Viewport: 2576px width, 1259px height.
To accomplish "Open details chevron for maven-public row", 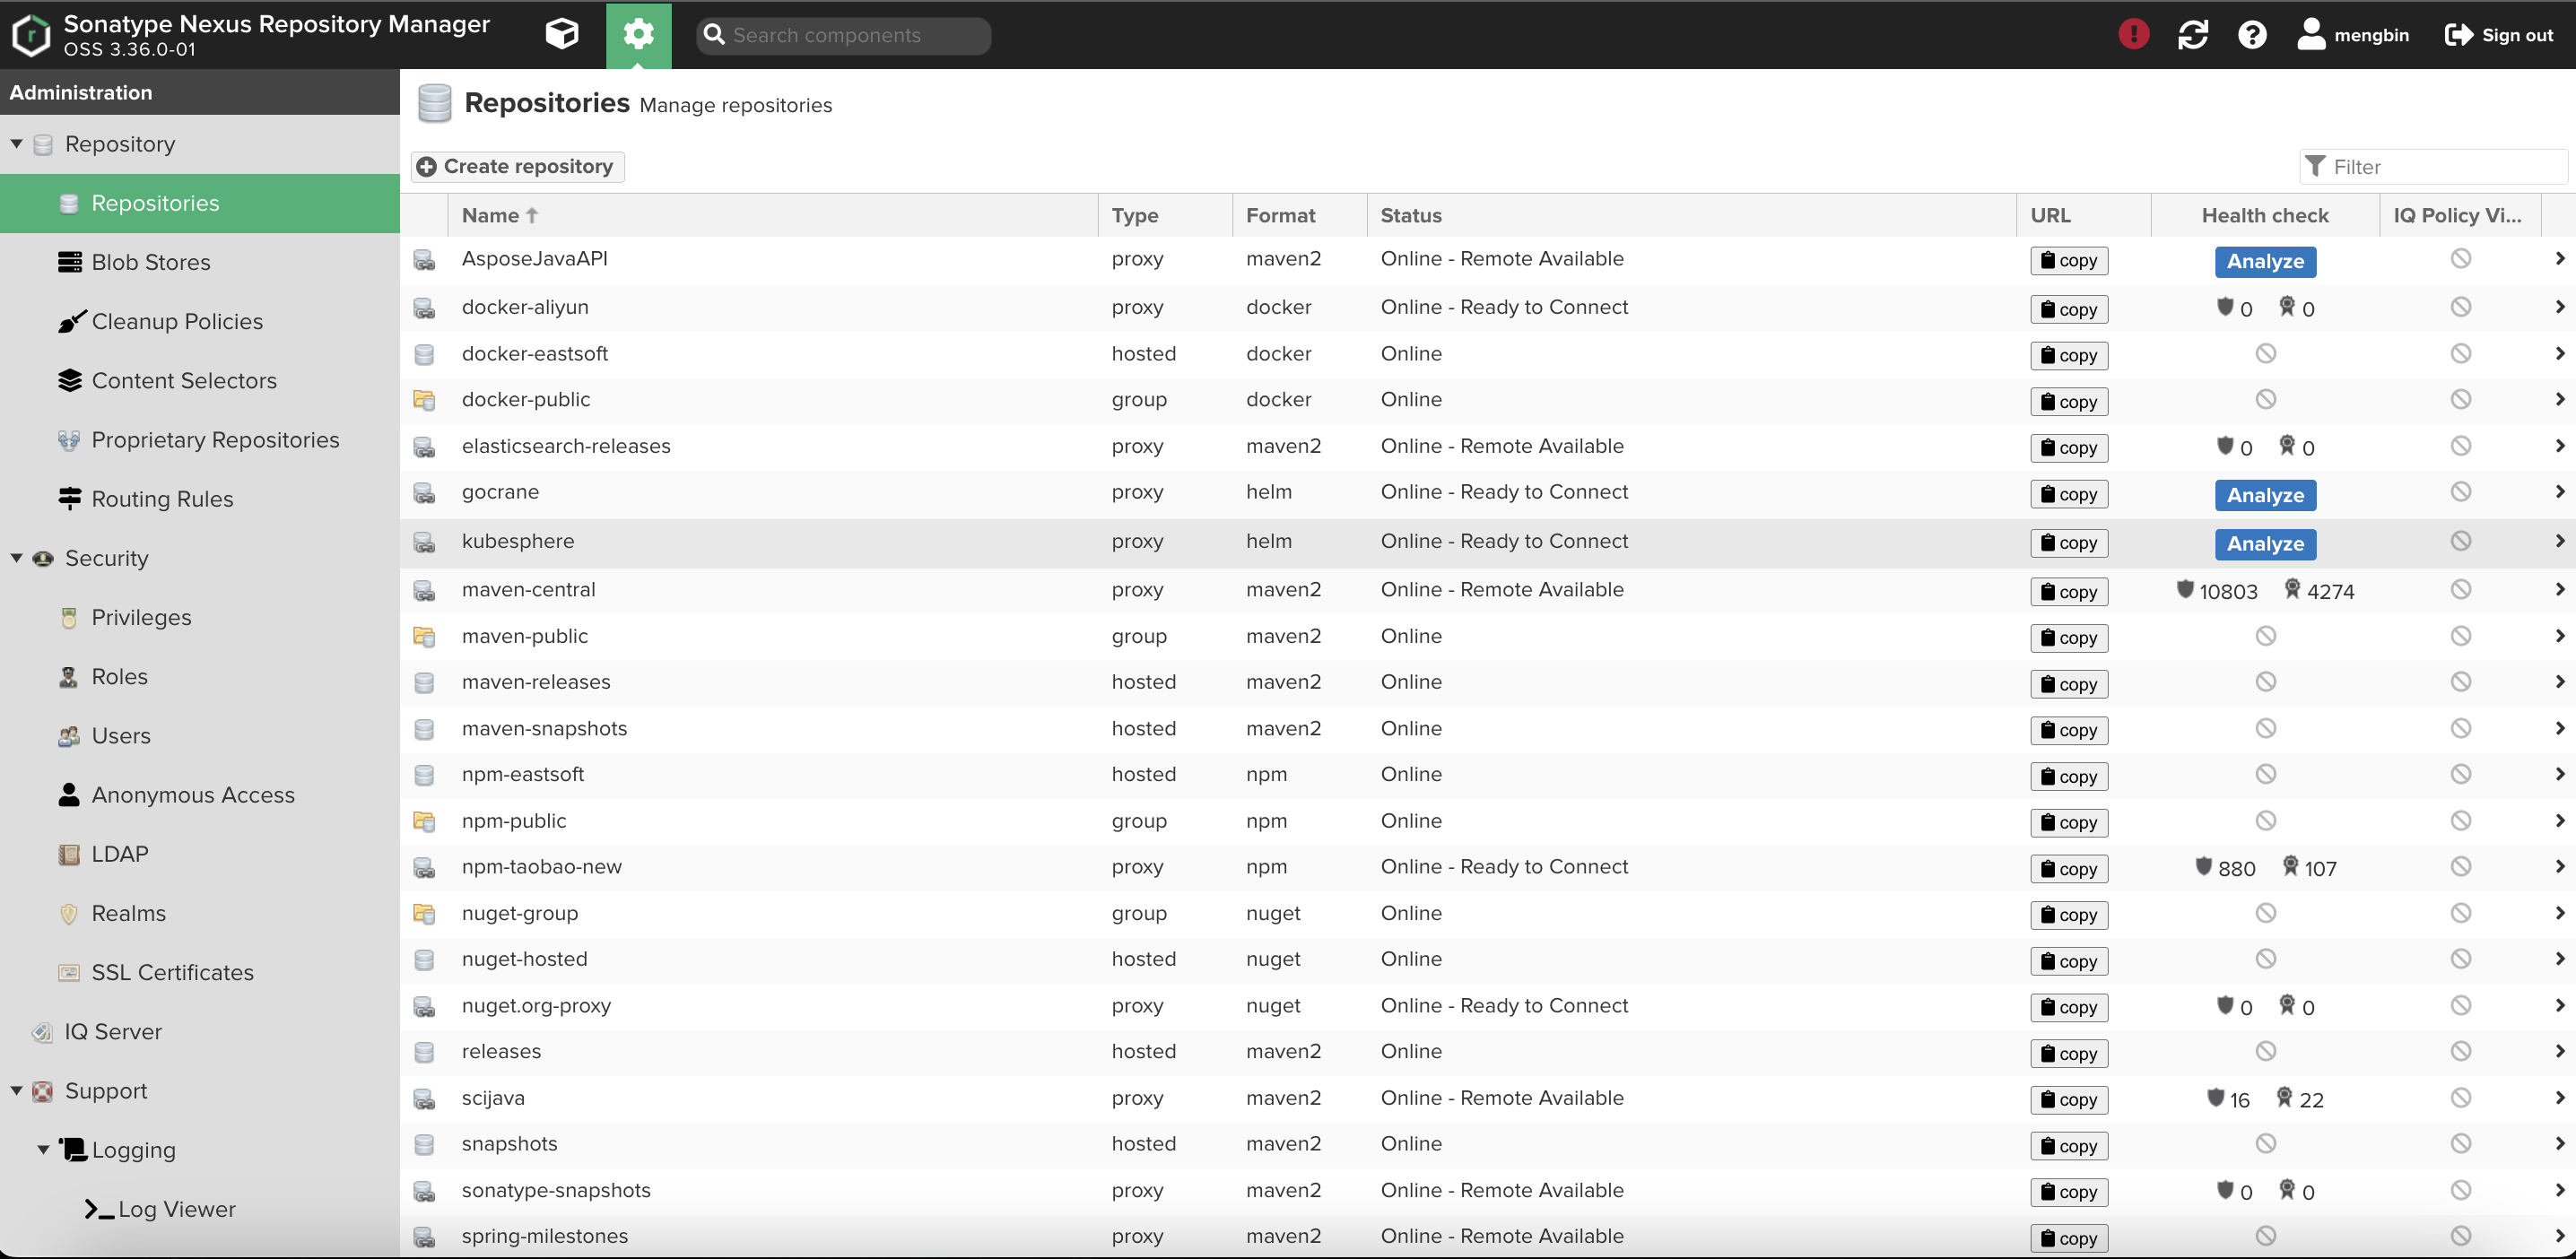I will coord(2559,635).
